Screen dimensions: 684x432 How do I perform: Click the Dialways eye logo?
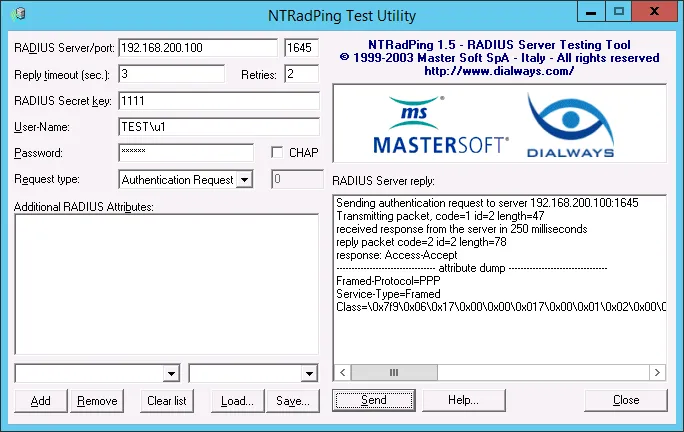point(571,125)
